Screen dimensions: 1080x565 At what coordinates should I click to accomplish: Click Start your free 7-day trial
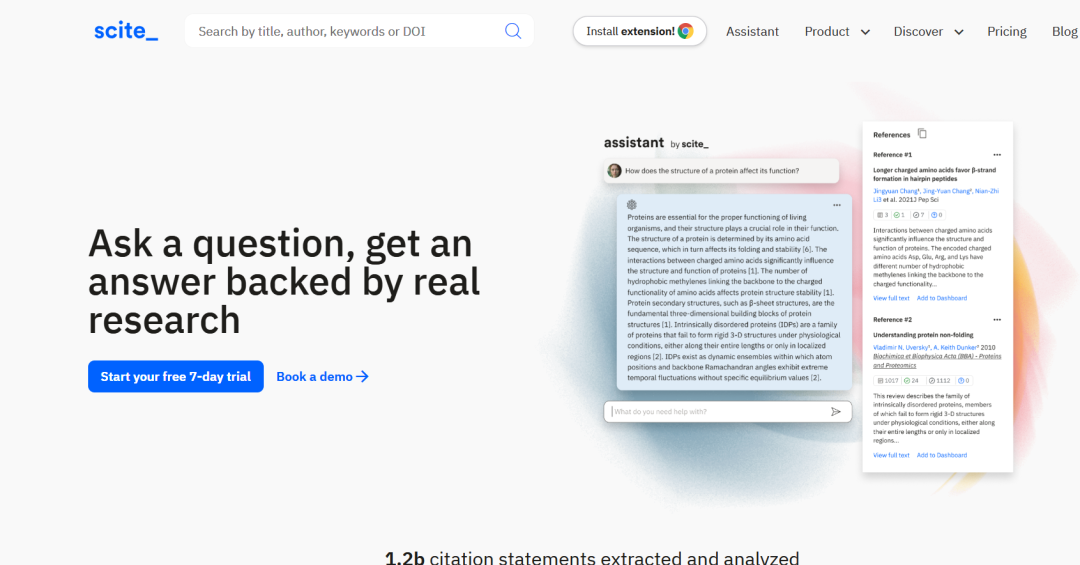coord(176,376)
